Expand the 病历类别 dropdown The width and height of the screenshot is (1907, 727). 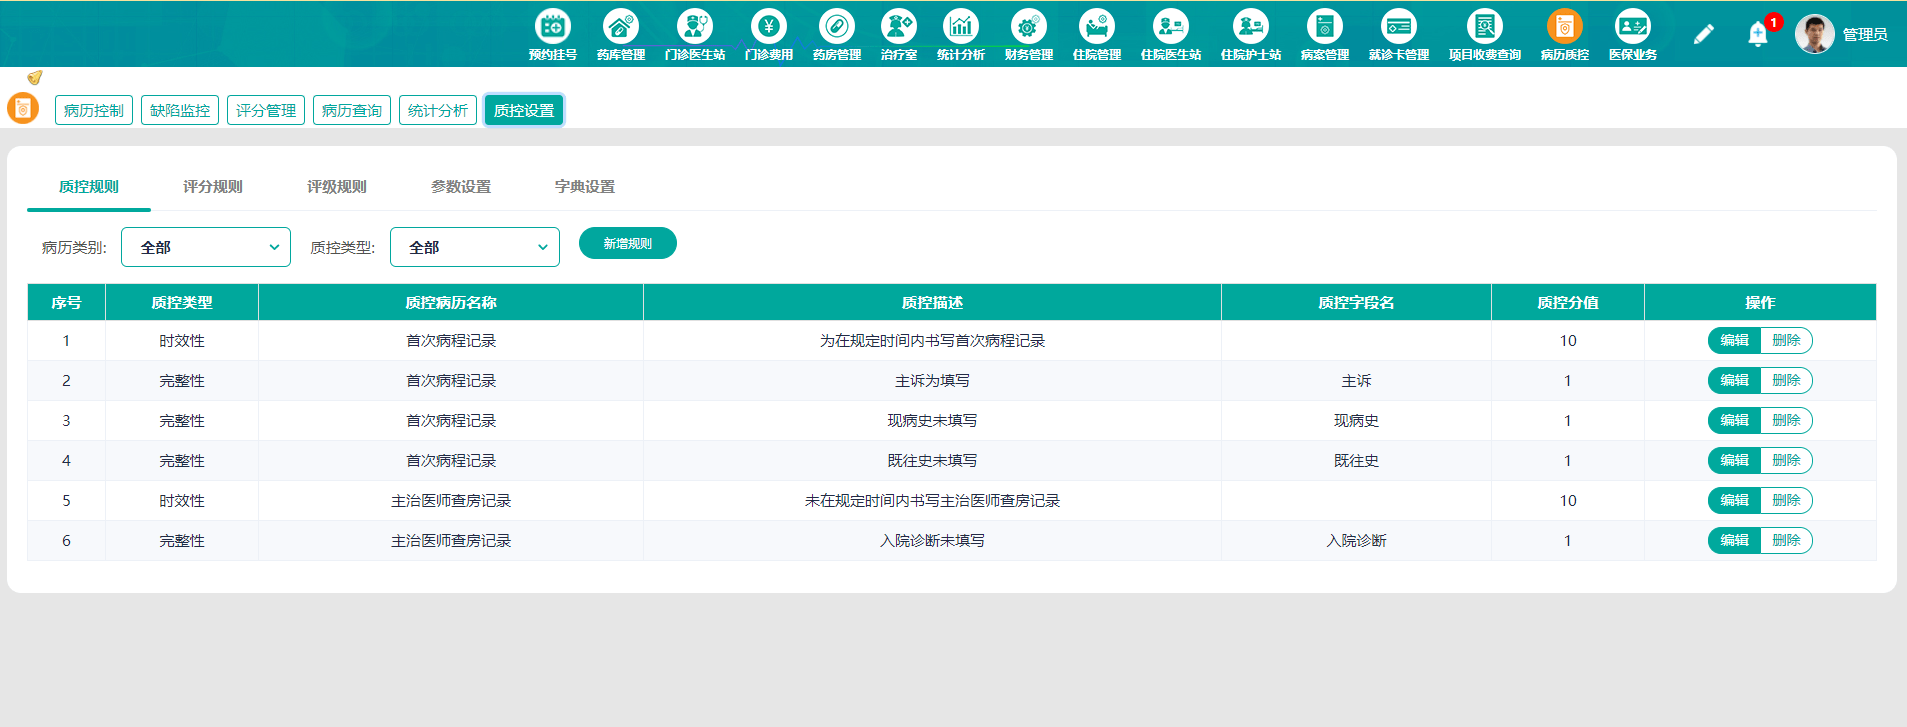(206, 247)
